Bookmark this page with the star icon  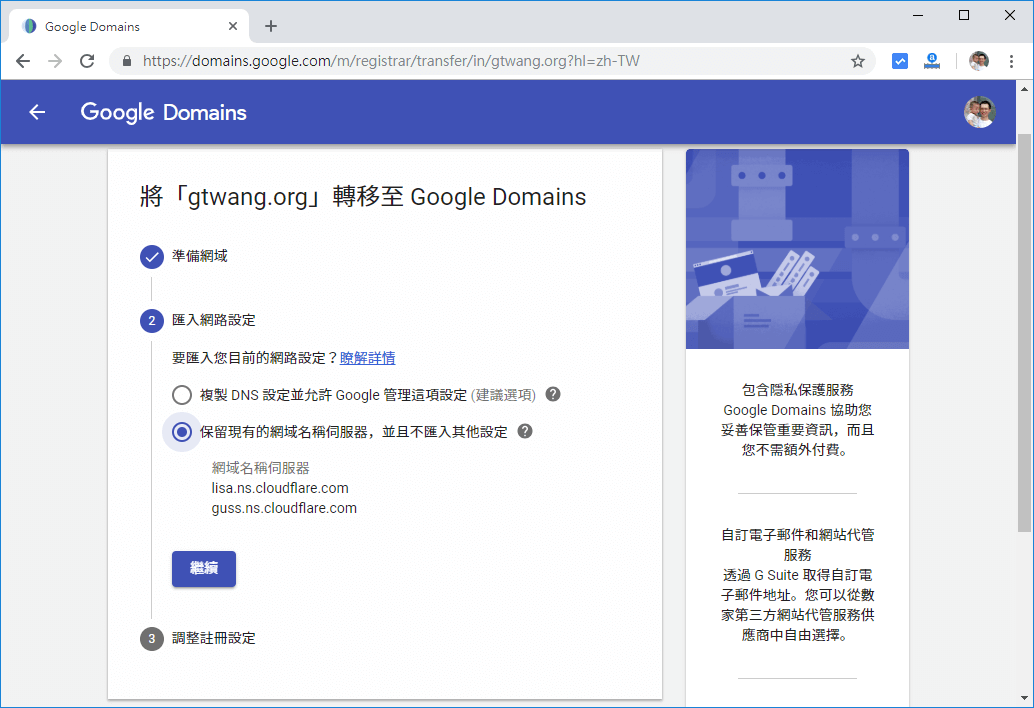[857, 61]
